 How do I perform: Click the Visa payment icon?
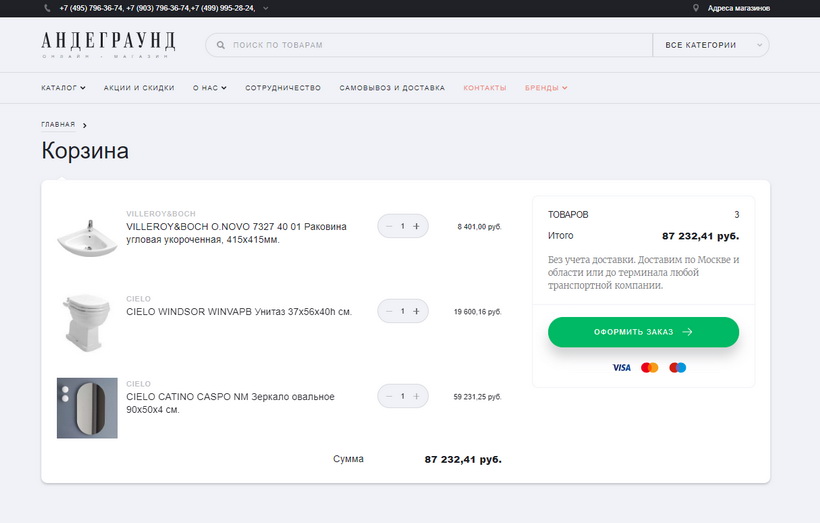(622, 368)
